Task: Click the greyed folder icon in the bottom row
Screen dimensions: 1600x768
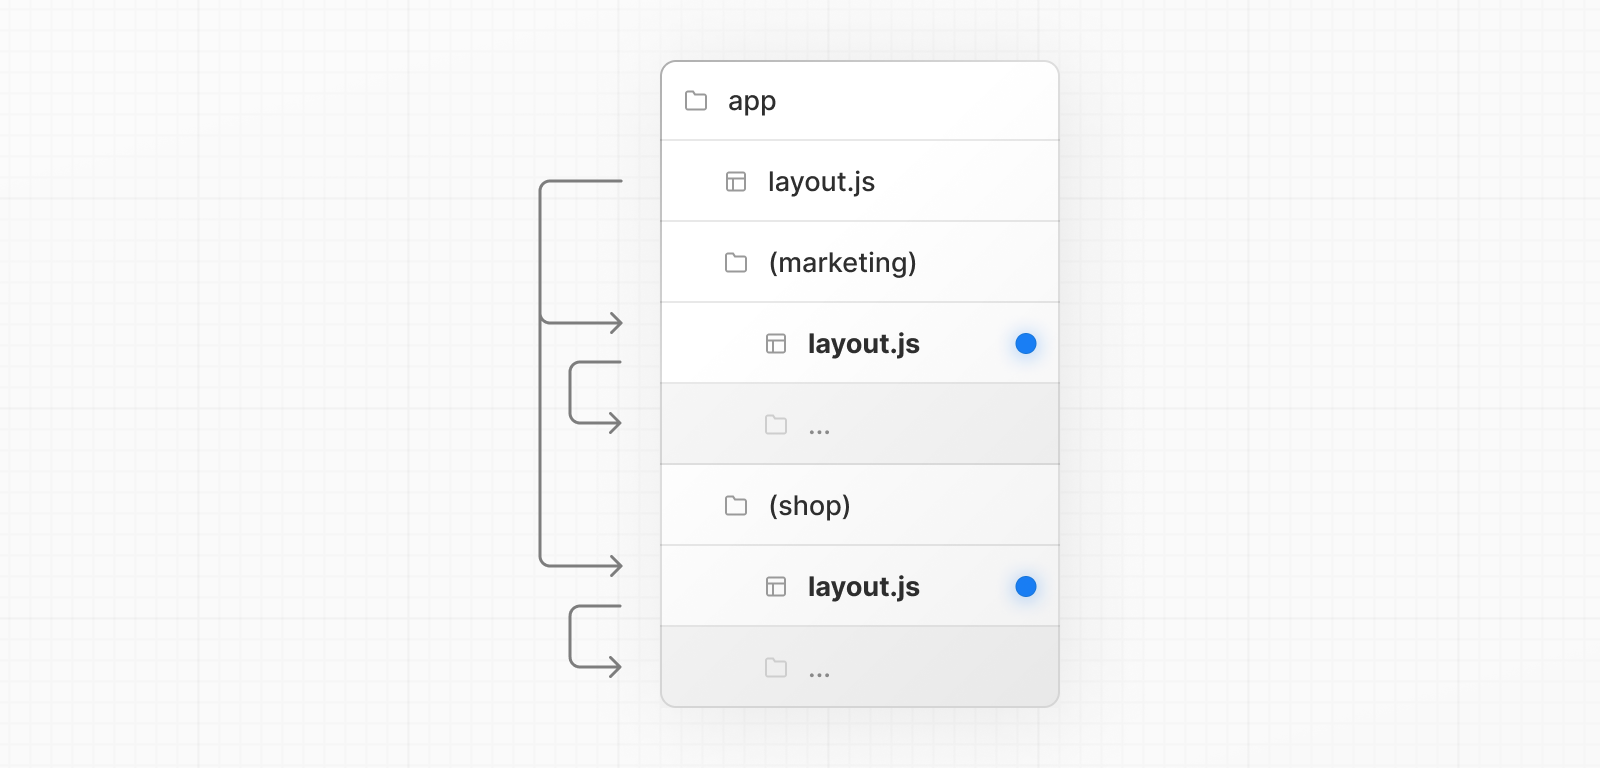Action: coord(776,667)
